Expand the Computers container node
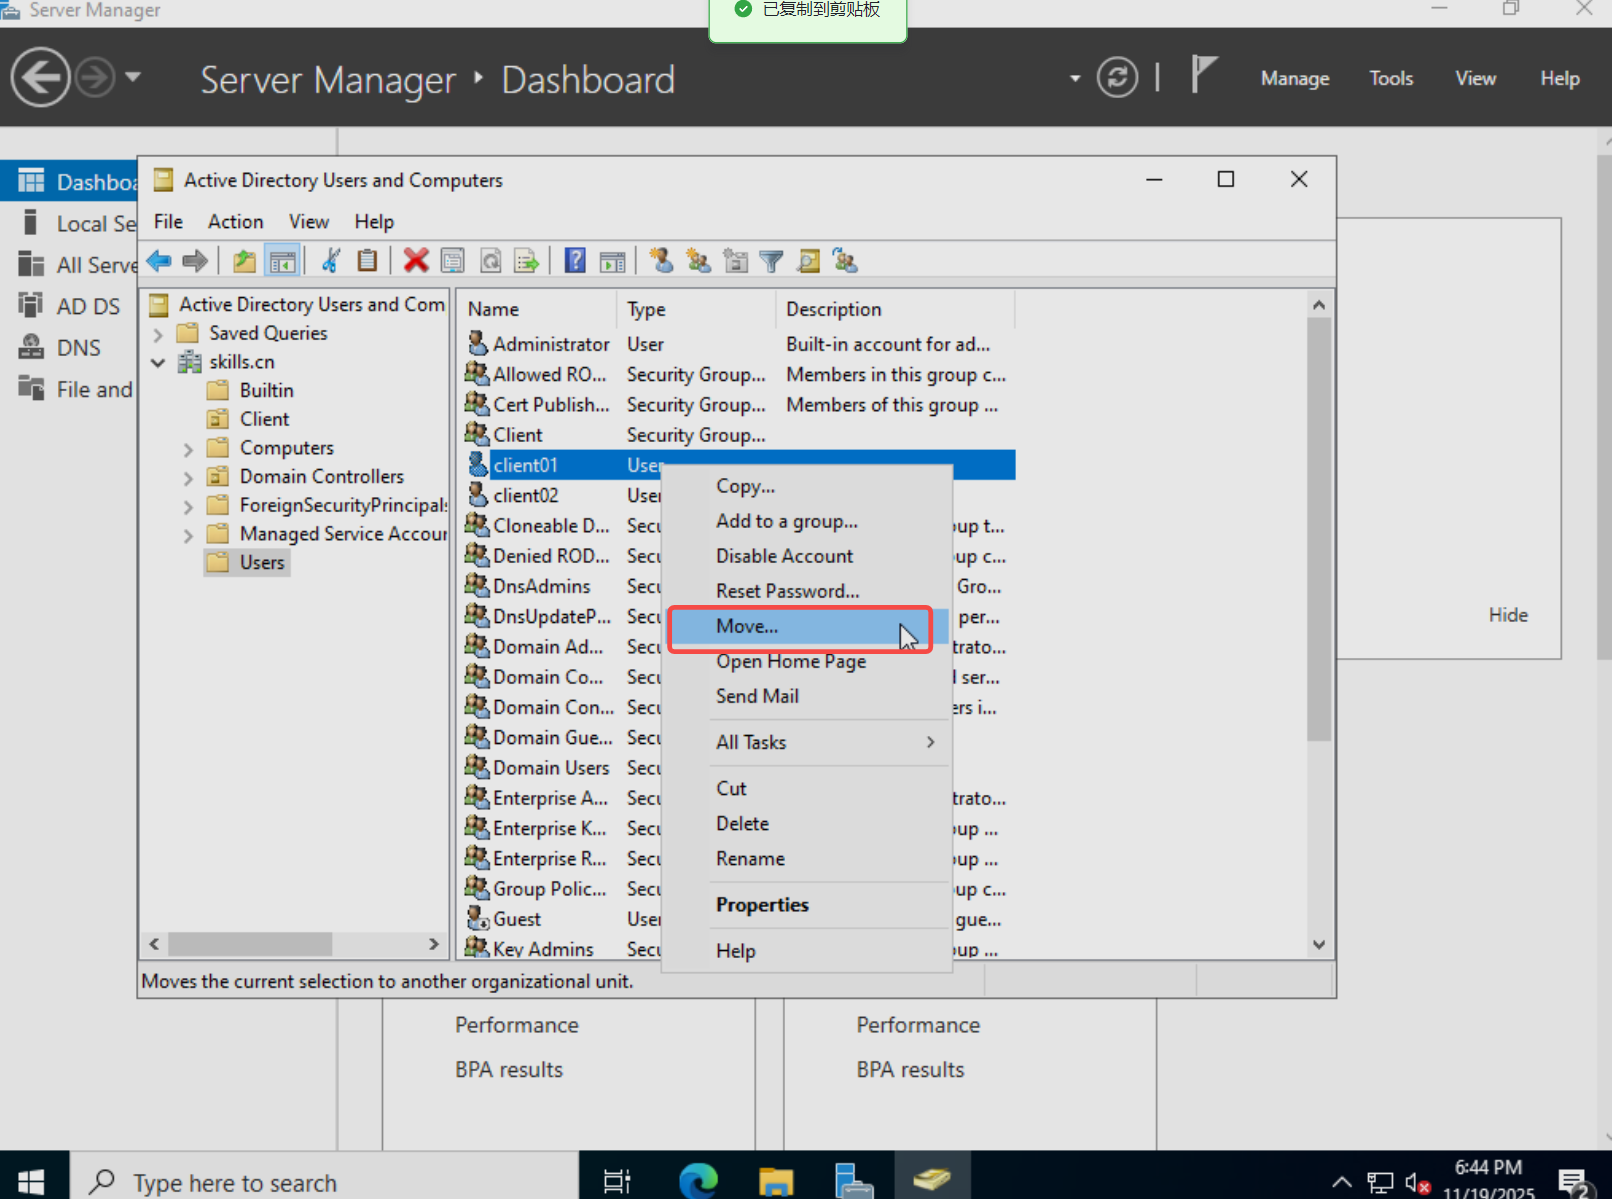Viewport: 1612px width, 1199px height. pyautogui.click(x=188, y=449)
